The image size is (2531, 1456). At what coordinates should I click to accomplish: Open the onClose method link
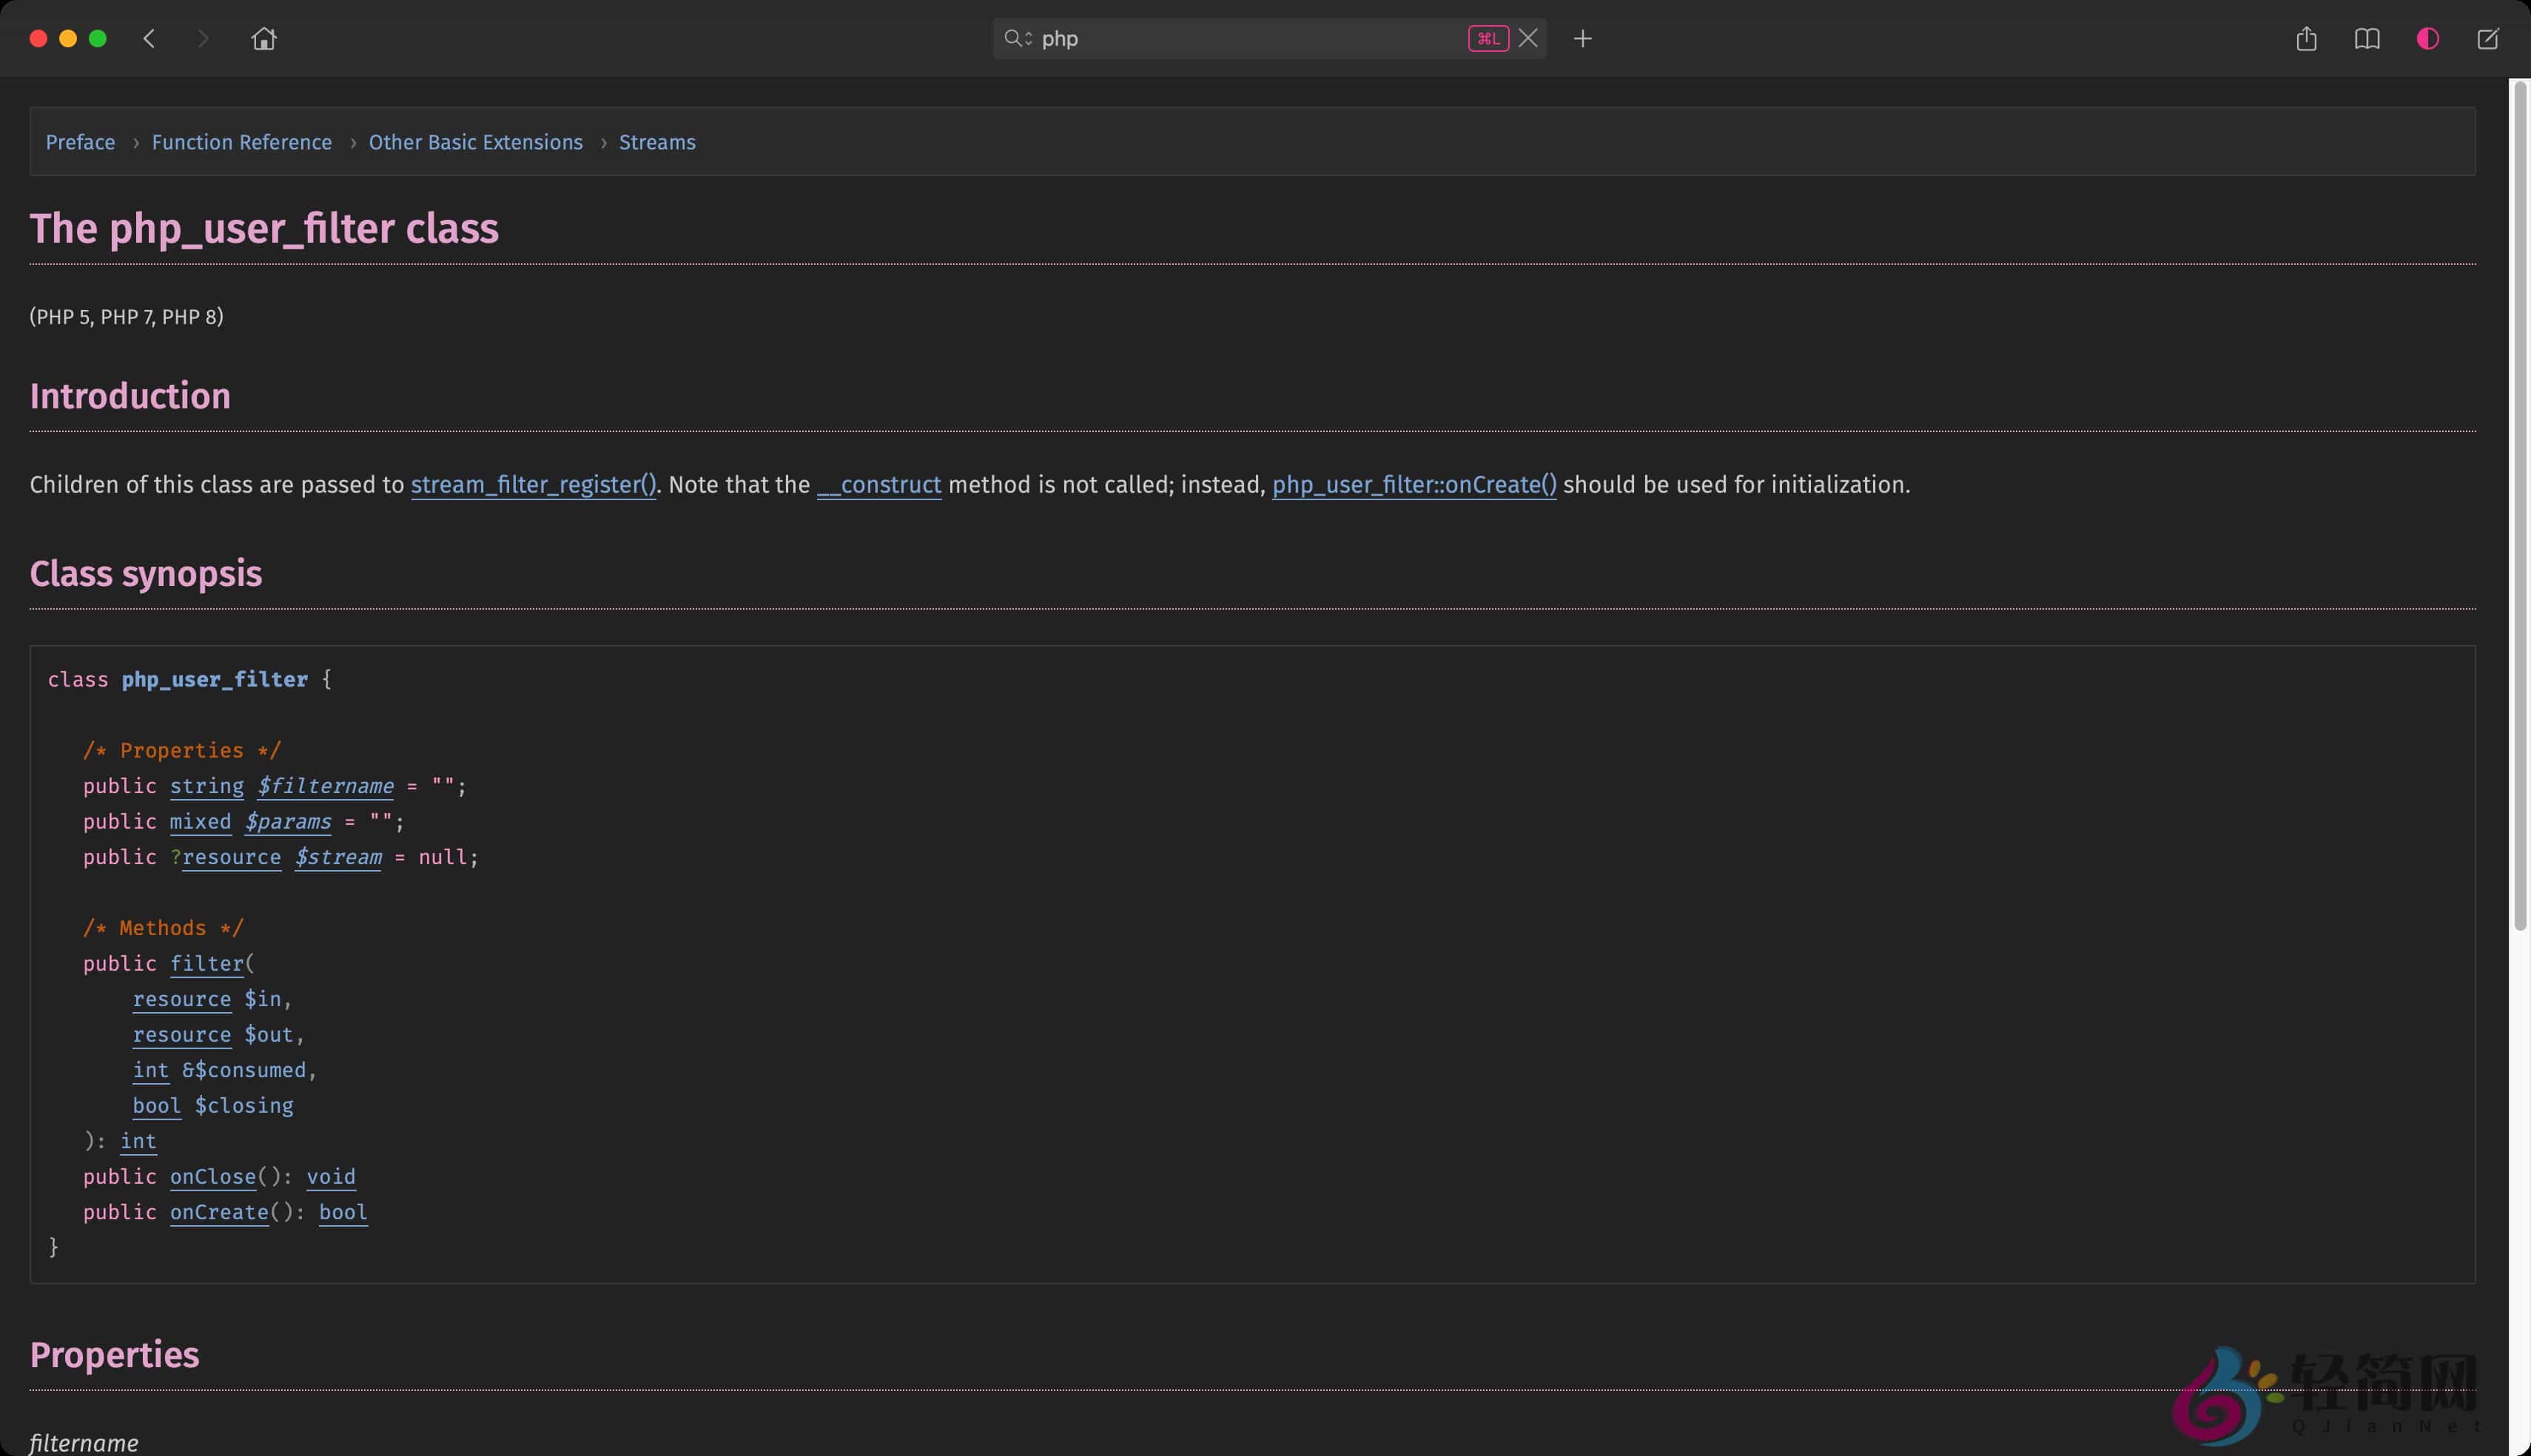pyautogui.click(x=212, y=1176)
